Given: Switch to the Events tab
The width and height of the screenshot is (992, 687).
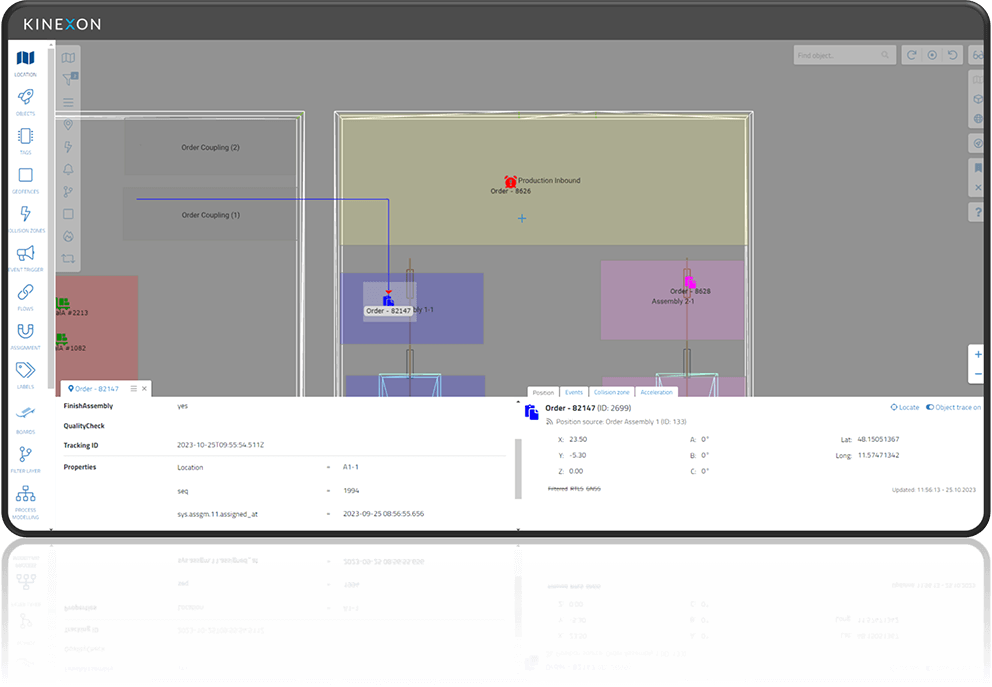Looking at the screenshot, I should [x=573, y=393].
